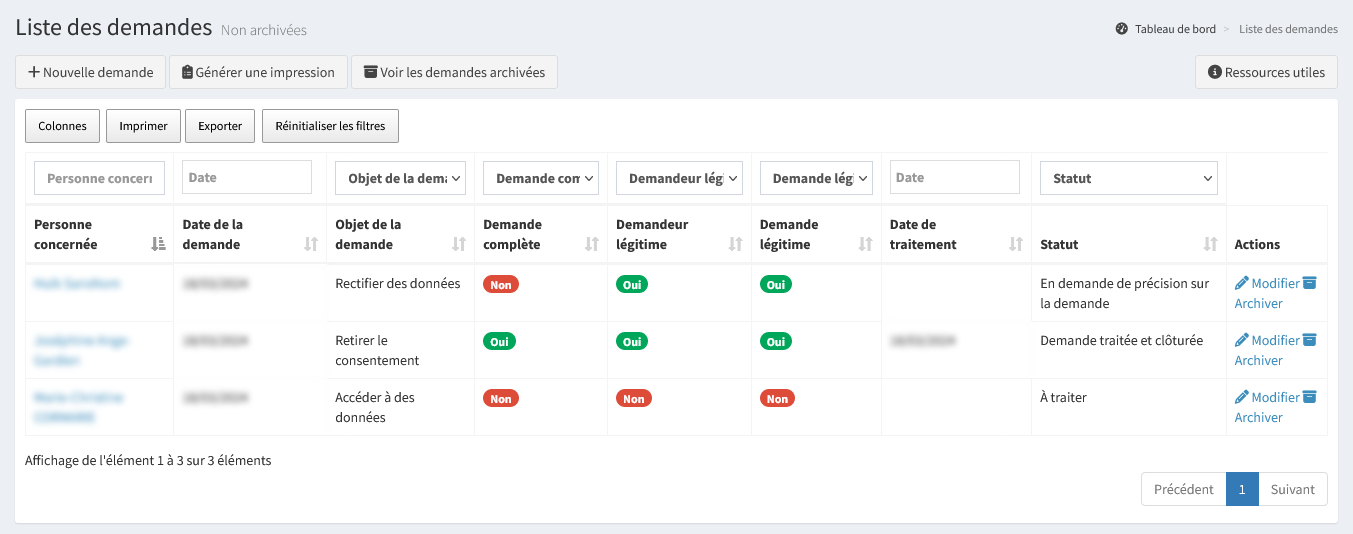Sort Date de traitement column arrows
The height and width of the screenshot is (534, 1353).
click(x=1015, y=244)
